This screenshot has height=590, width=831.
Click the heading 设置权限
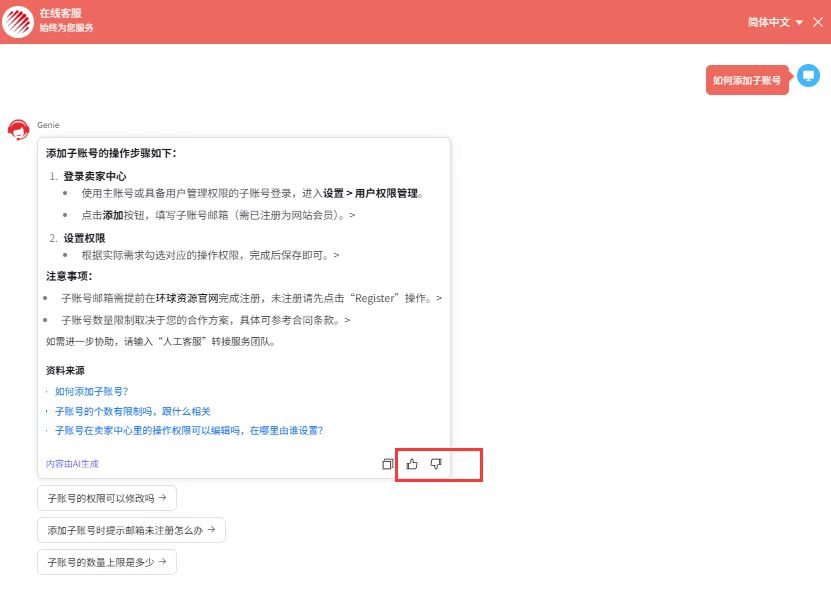[x=84, y=238]
